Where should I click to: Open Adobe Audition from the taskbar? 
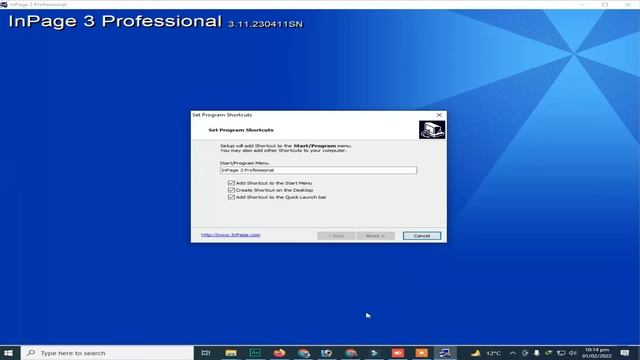click(x=255, y=353)
